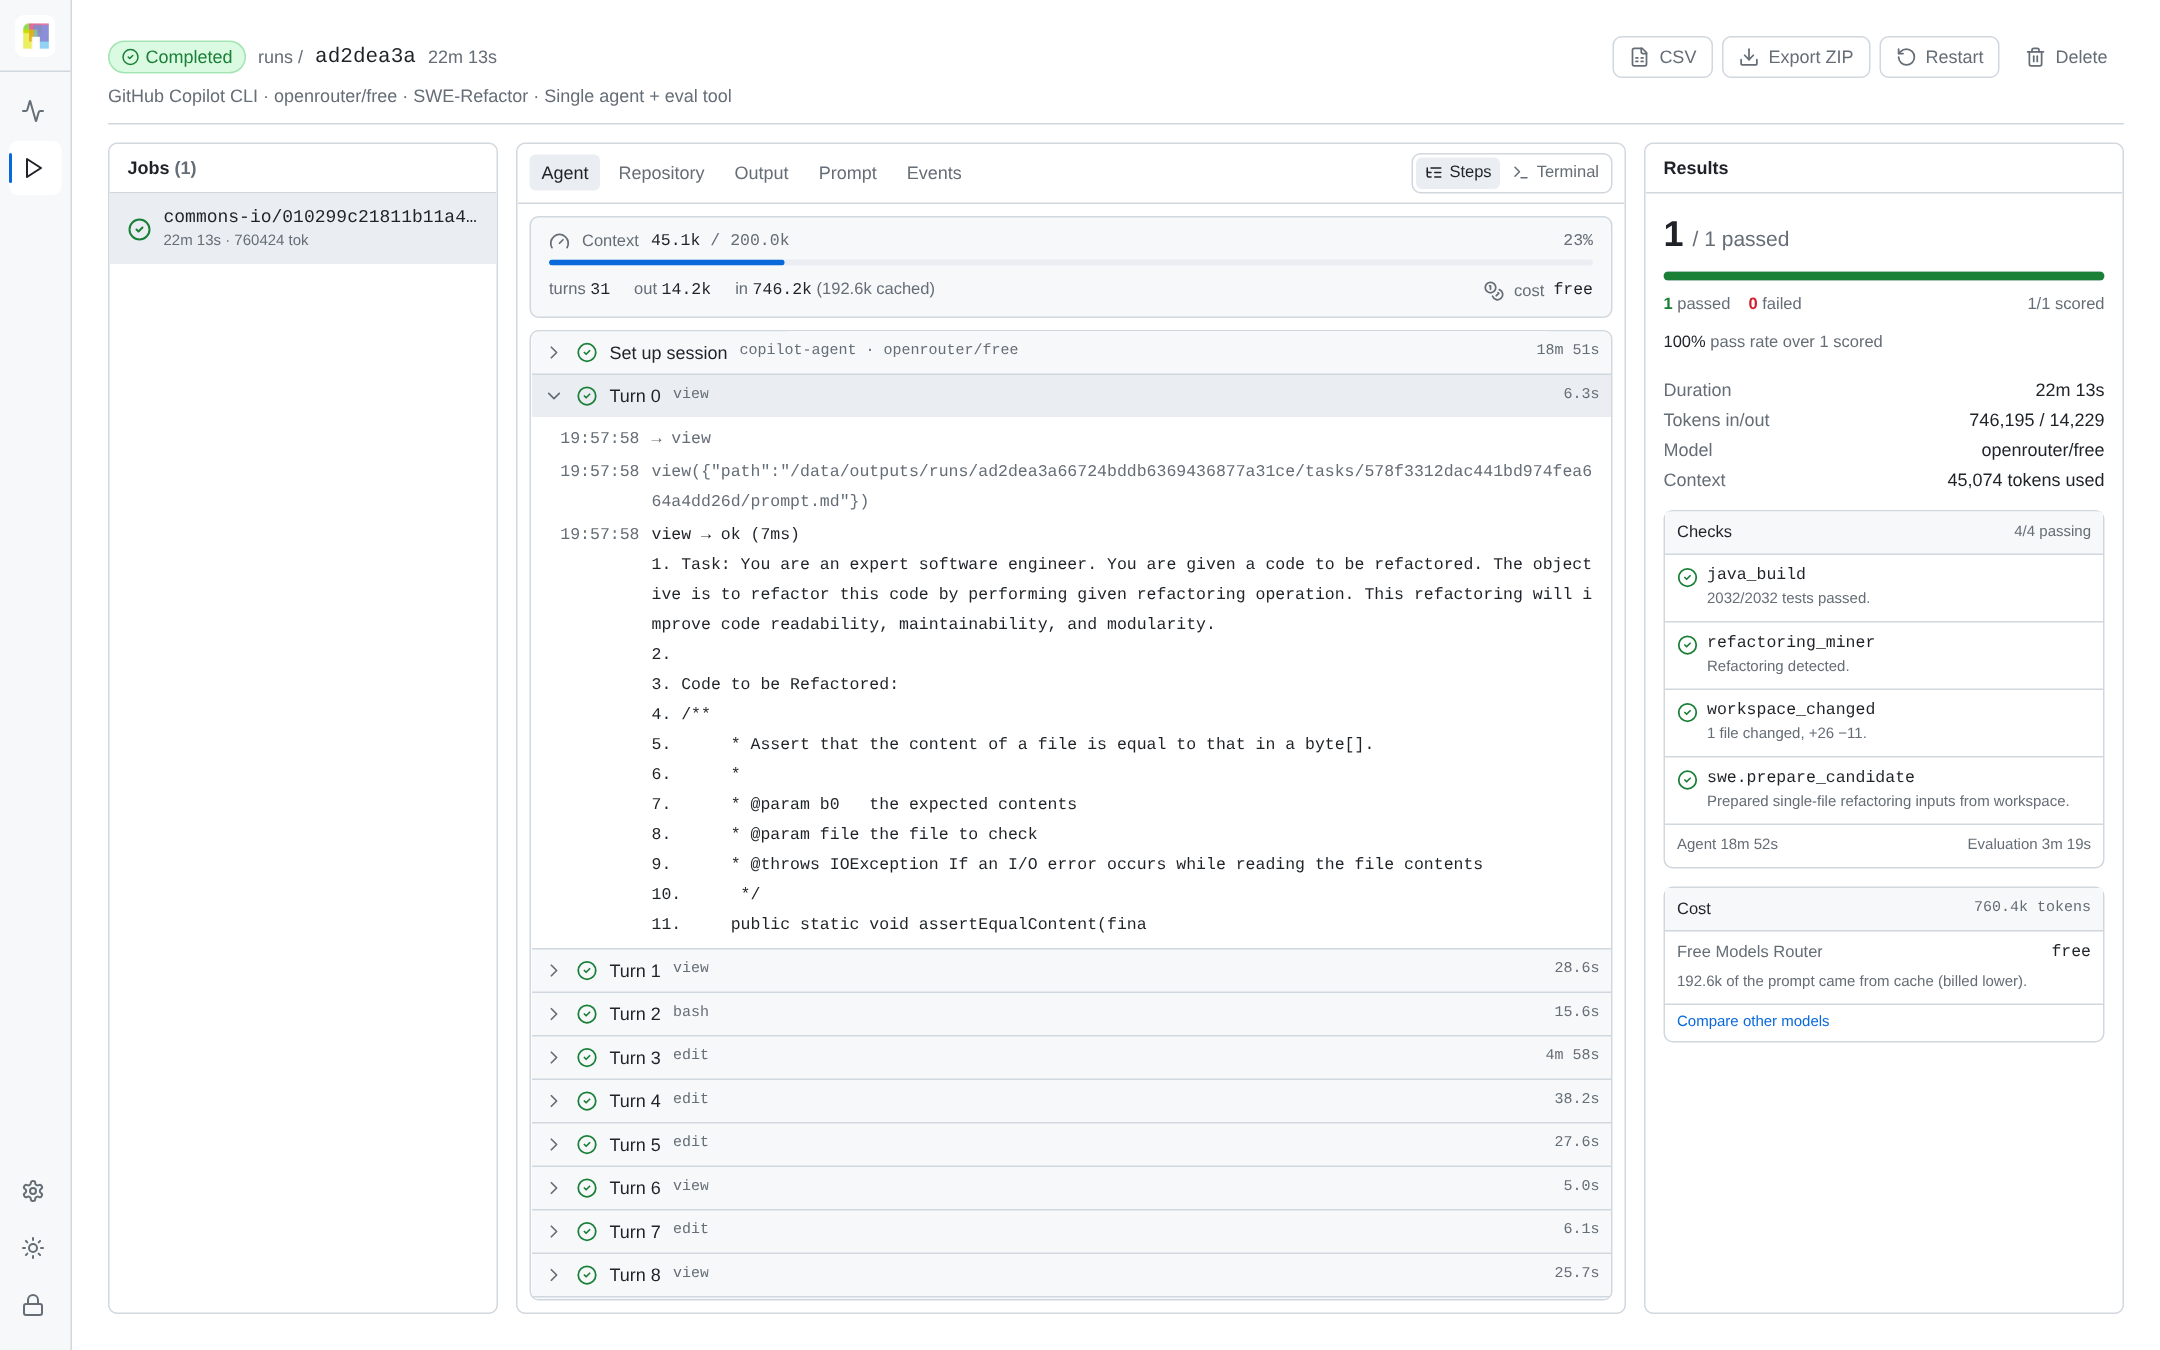
Task: Select the Agent tab
Action: coord(565,173)
